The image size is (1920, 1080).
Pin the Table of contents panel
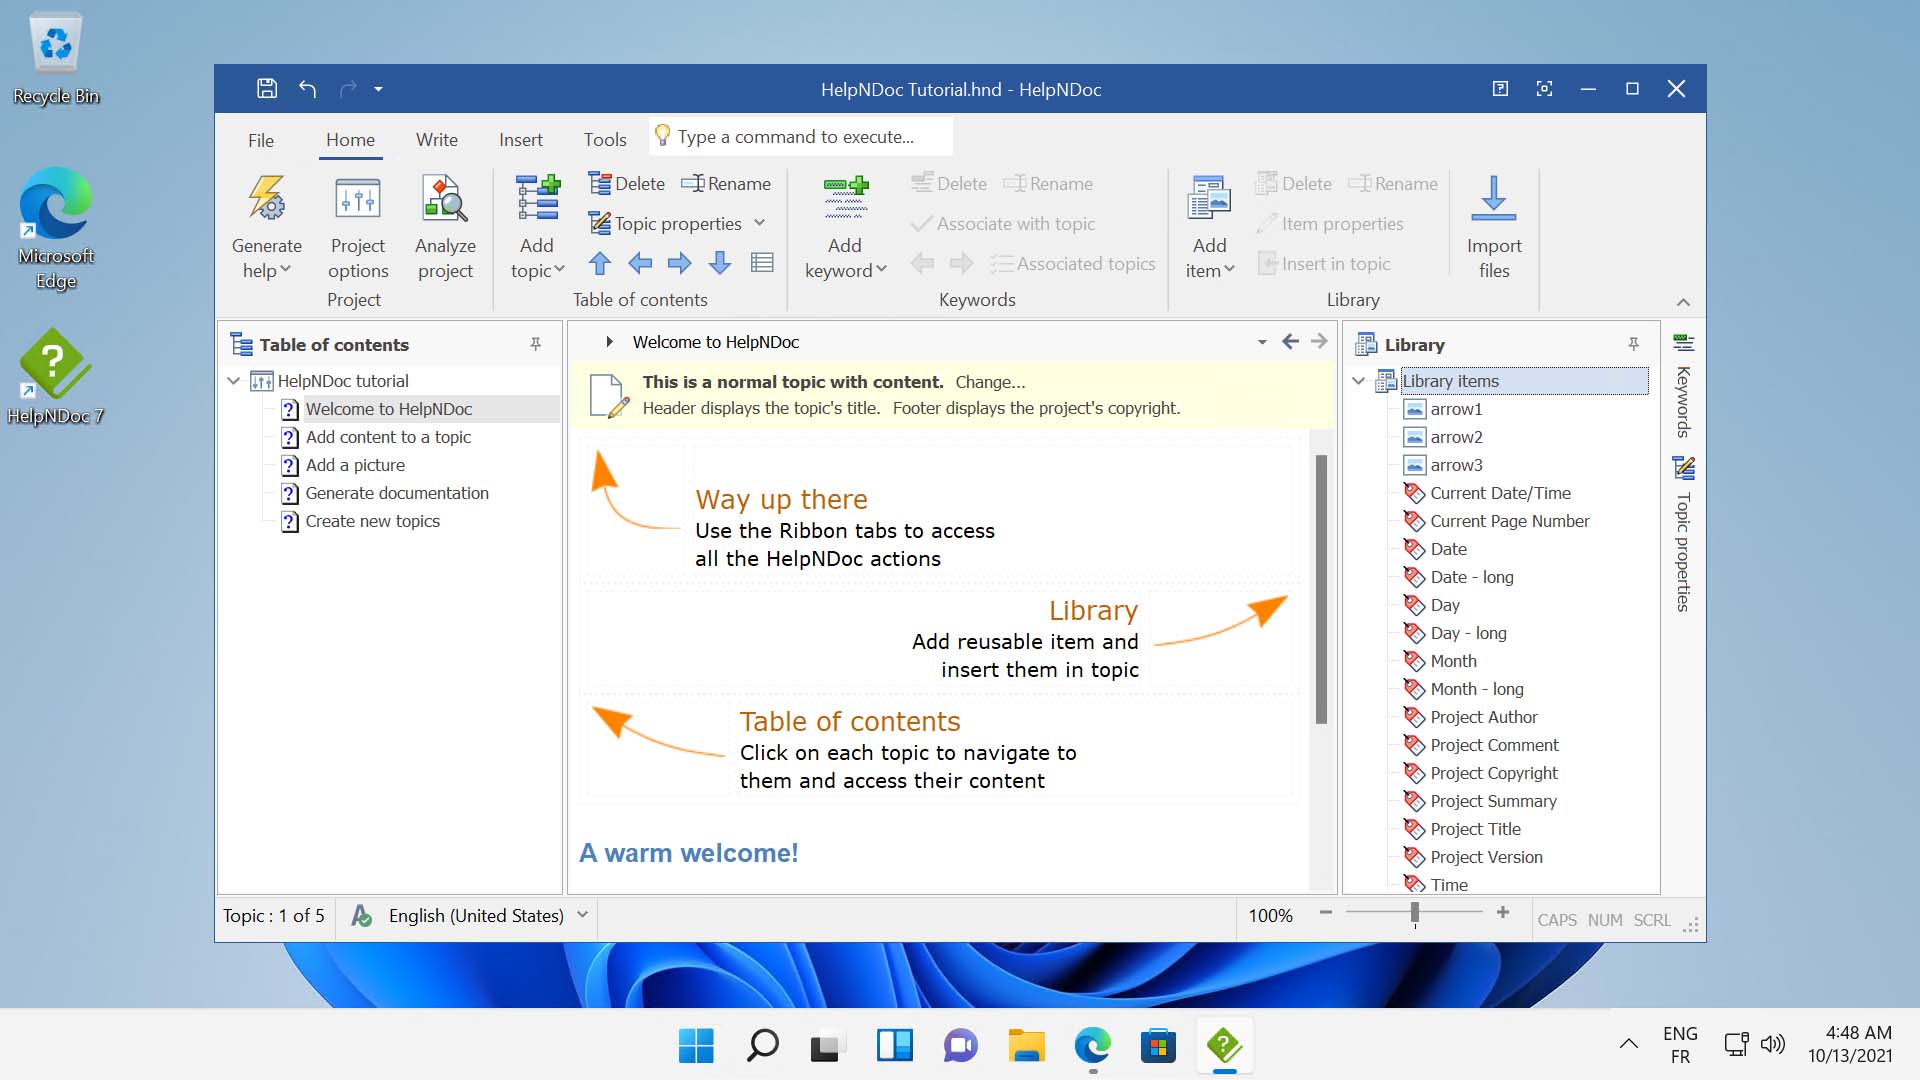pos(536,344)
